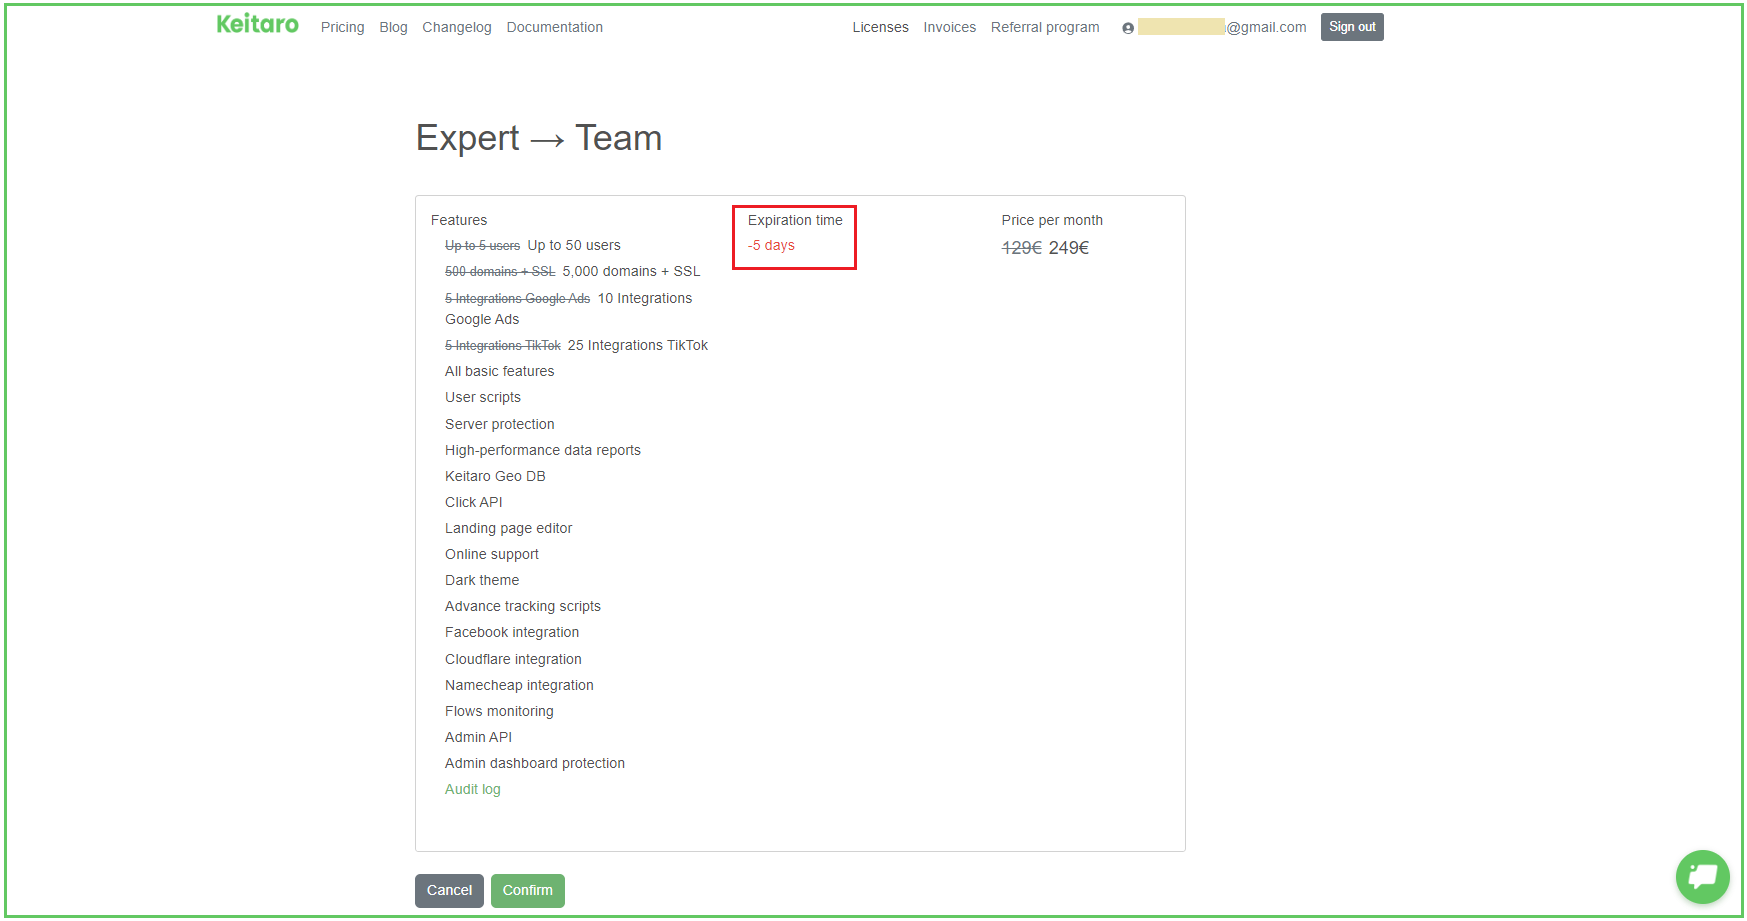
Task: Click 'Cloudflare integration' row
Action: (513, 659)
